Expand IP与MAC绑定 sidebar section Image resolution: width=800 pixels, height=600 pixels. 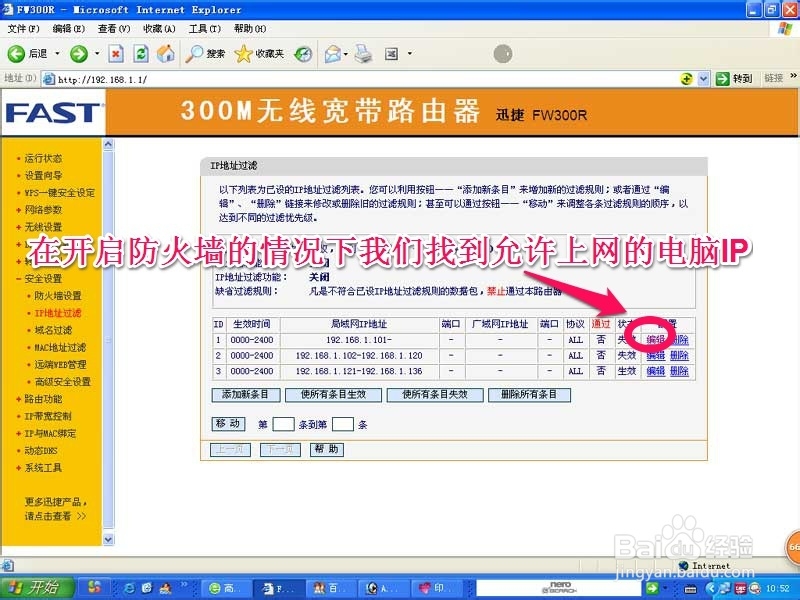[x=50, y=434]
